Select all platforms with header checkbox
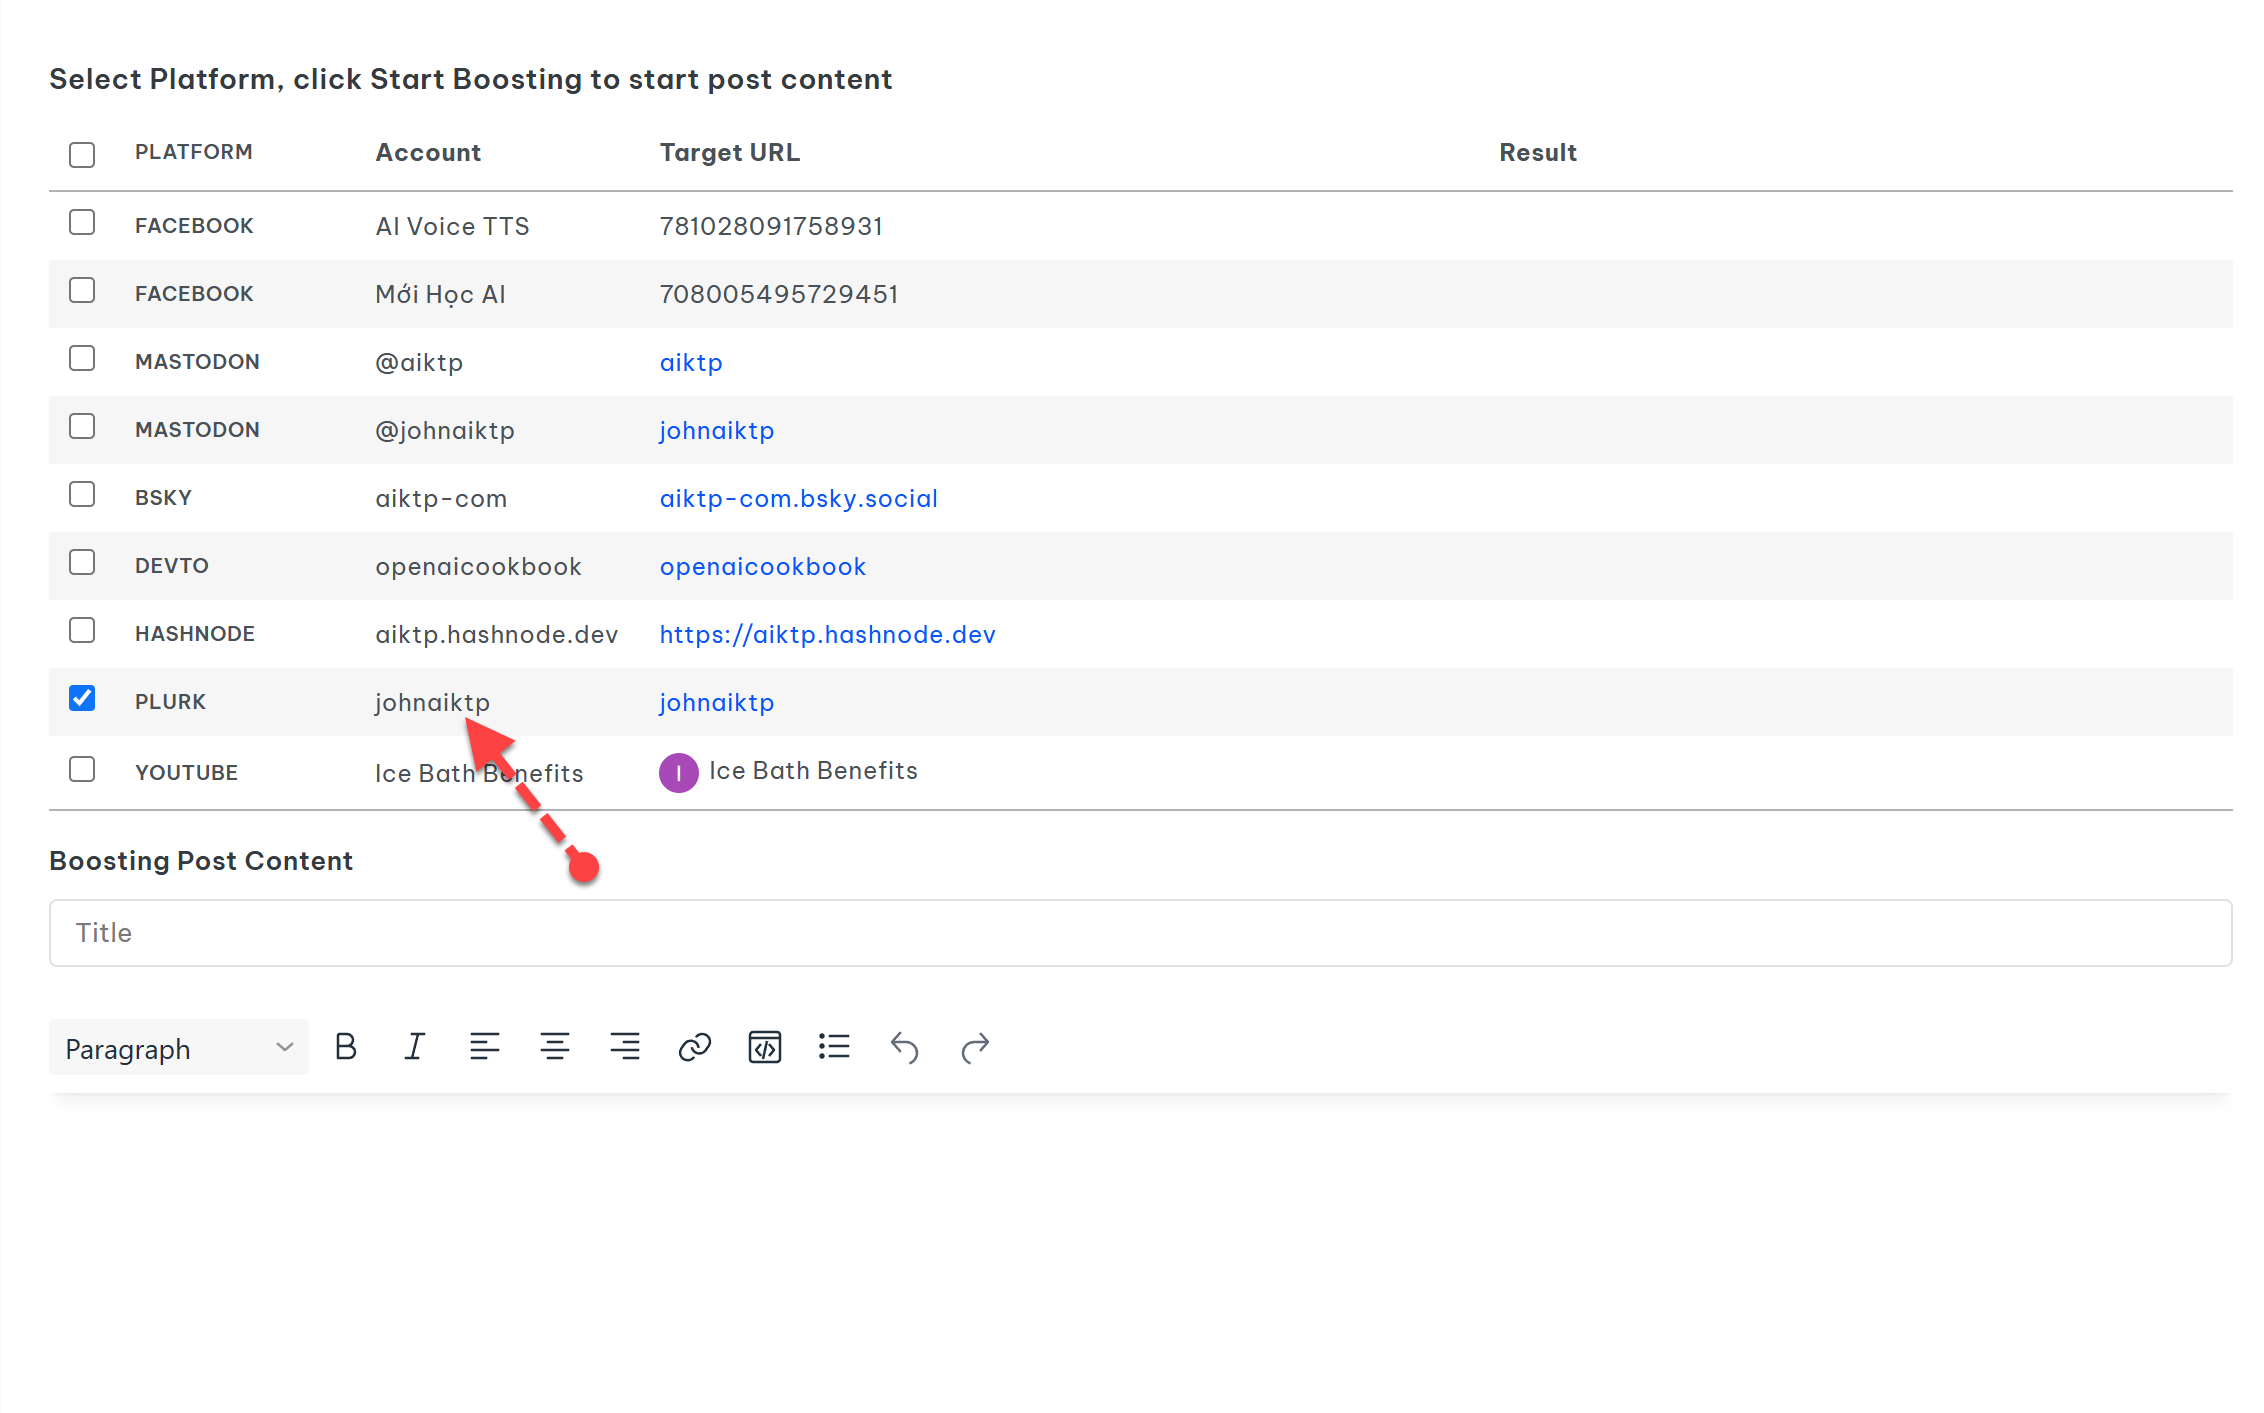The height and width of the screenshot is (1413, 2264). 82,154
